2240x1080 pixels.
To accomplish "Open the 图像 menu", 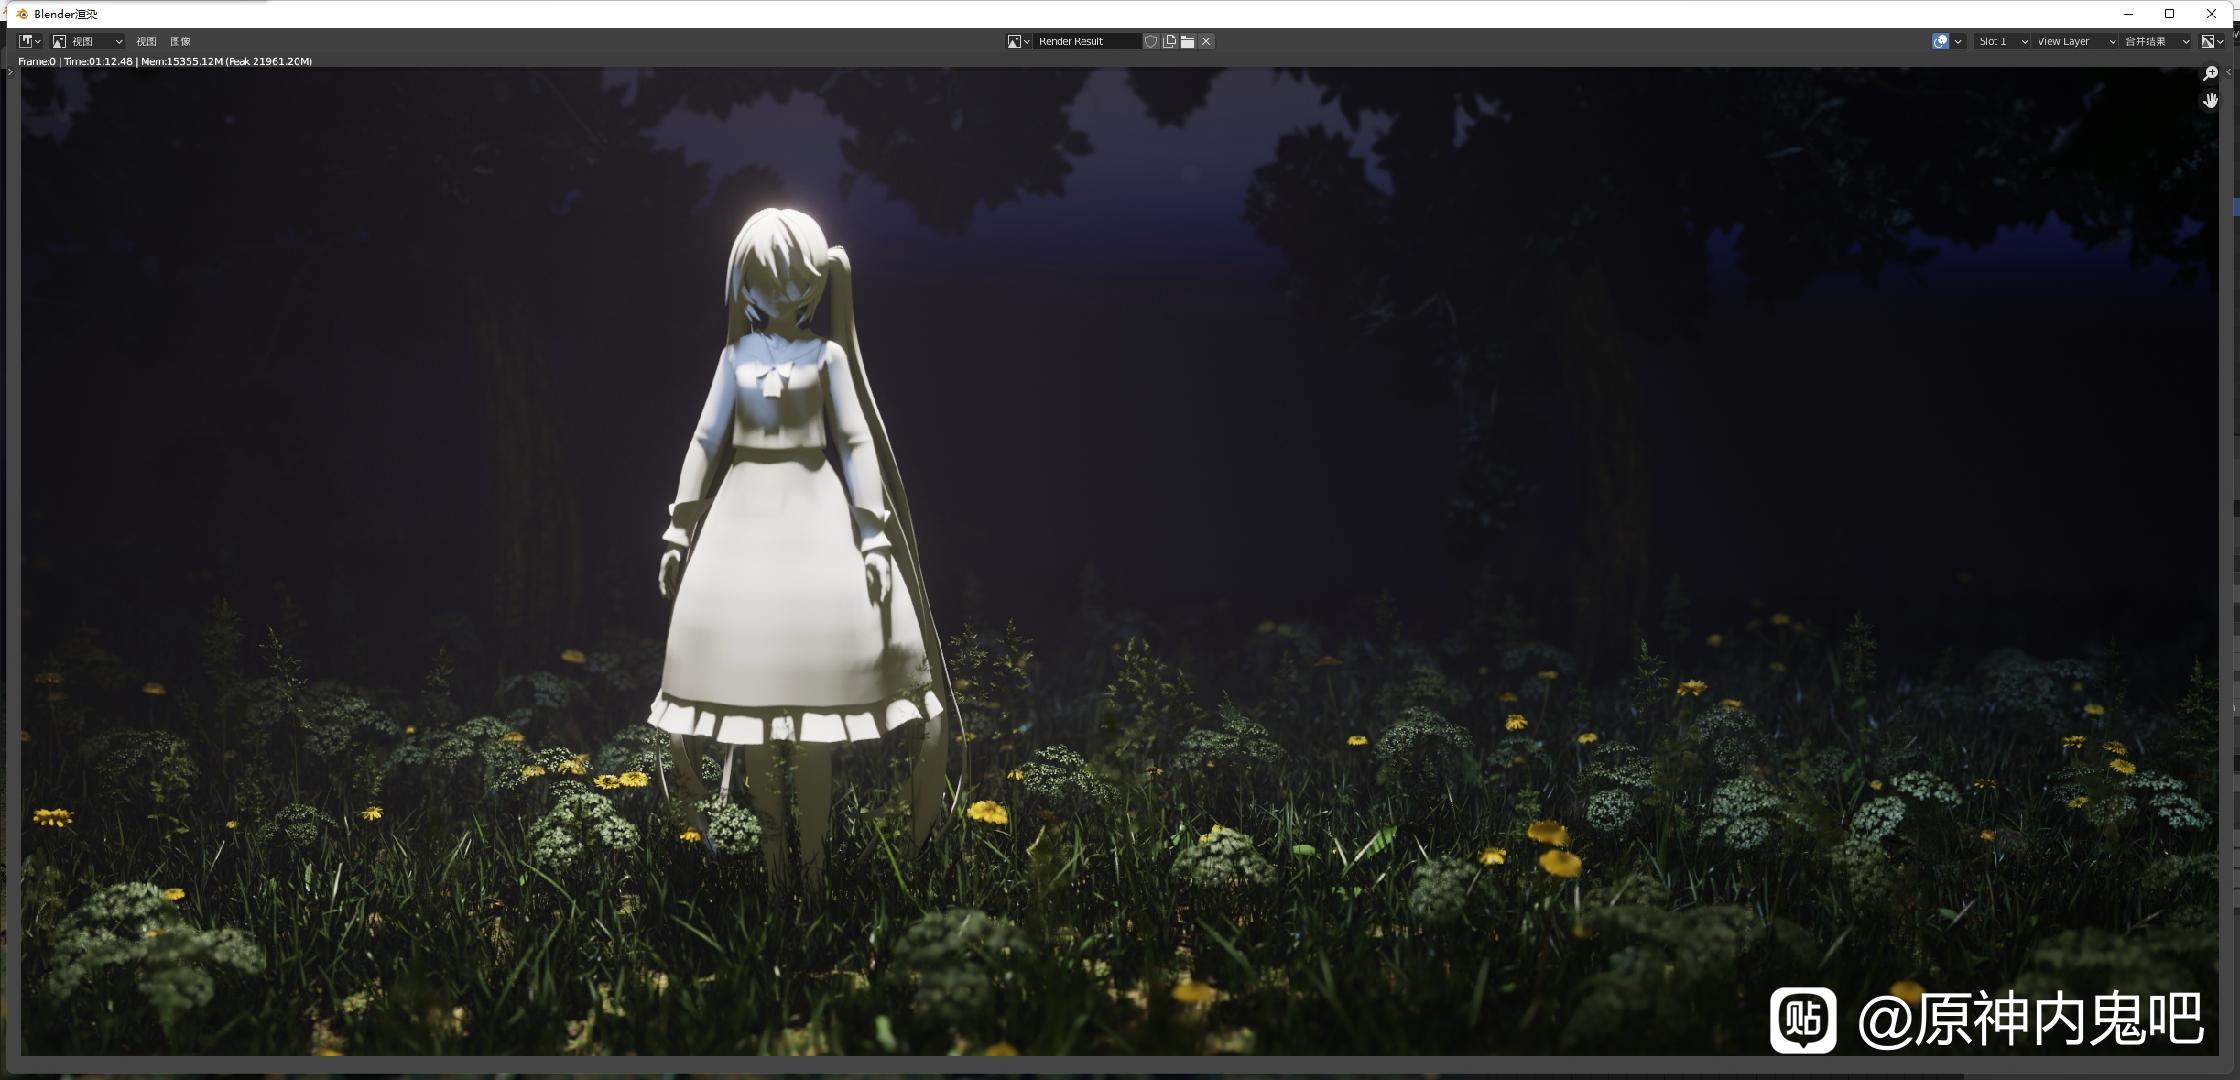I will pos(180,41).
